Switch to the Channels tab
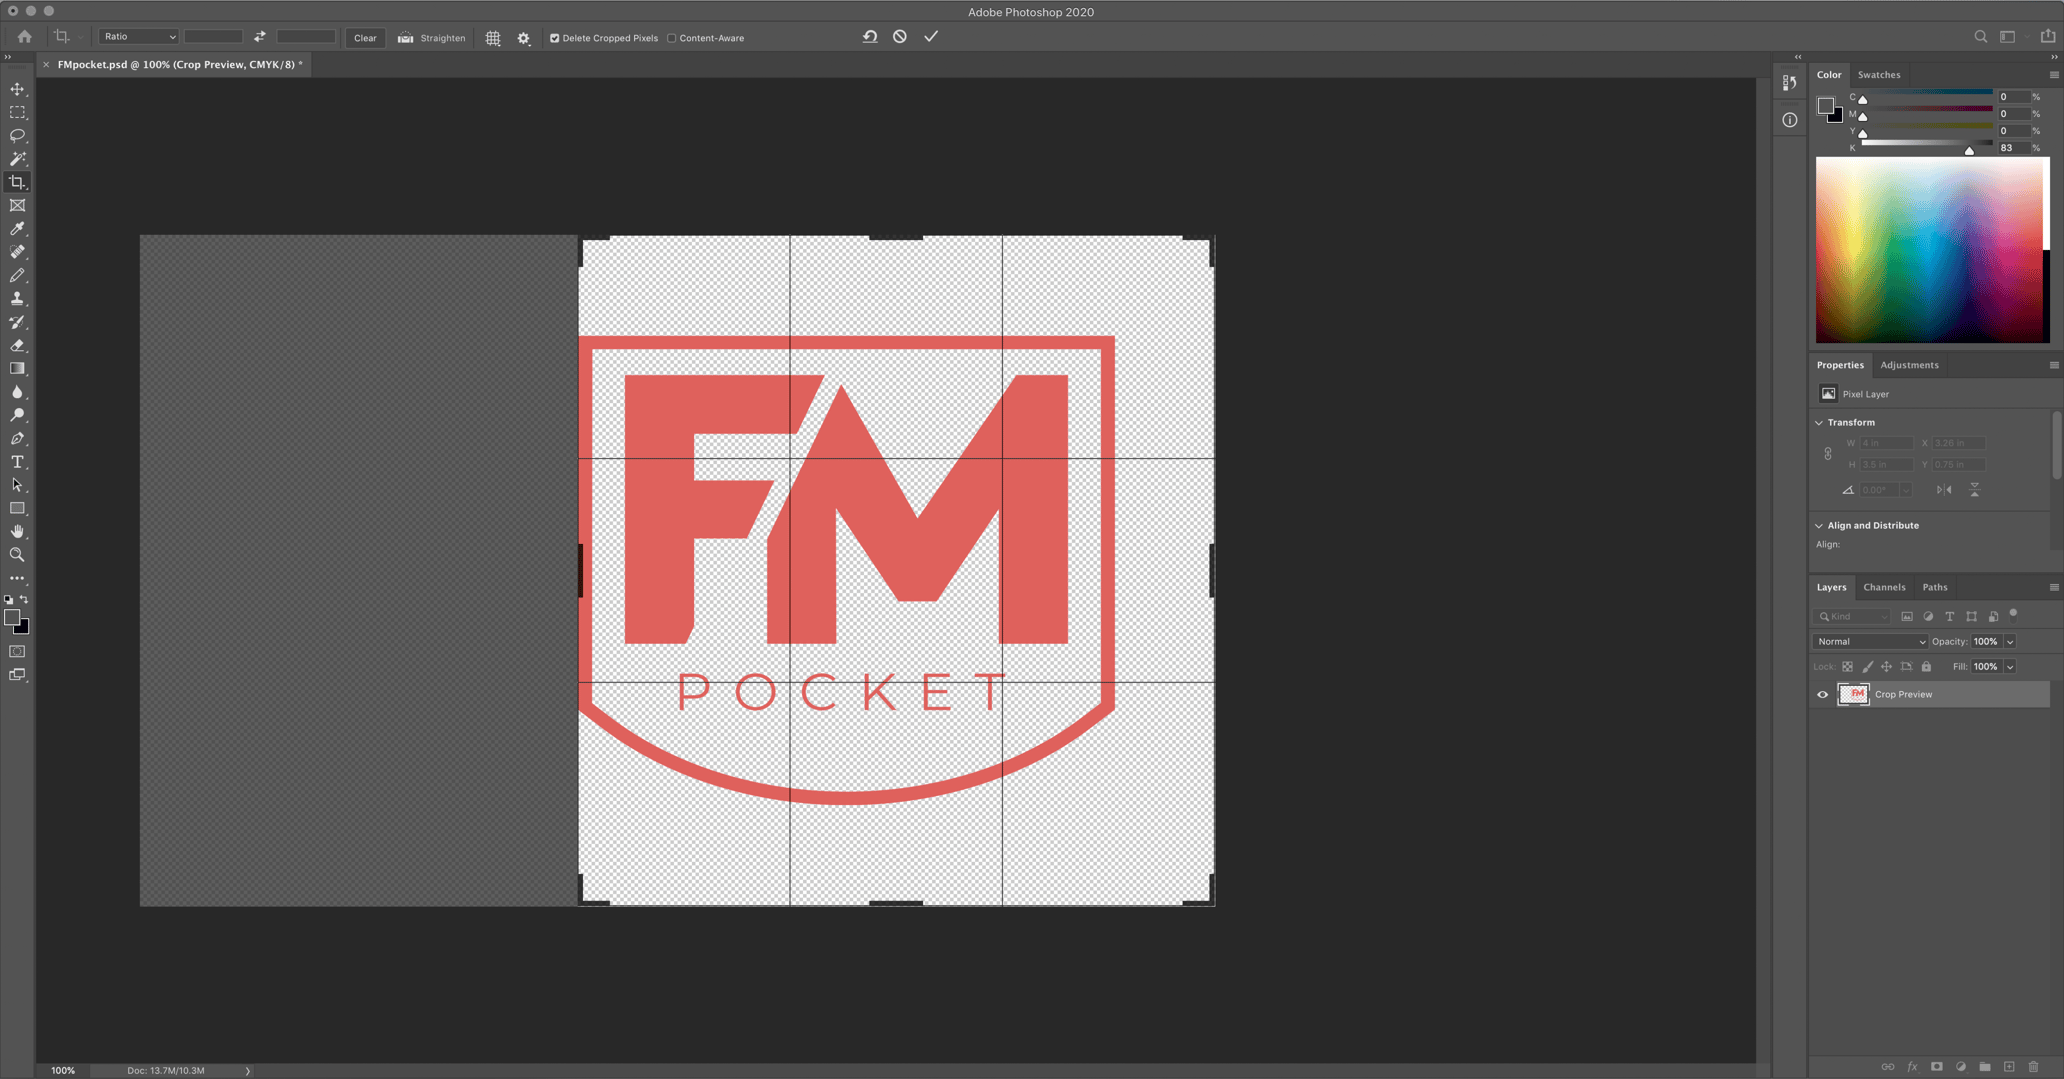Image resolution: width=2064 pixels, height=1079 pixels. click(x=1884, y=587)
